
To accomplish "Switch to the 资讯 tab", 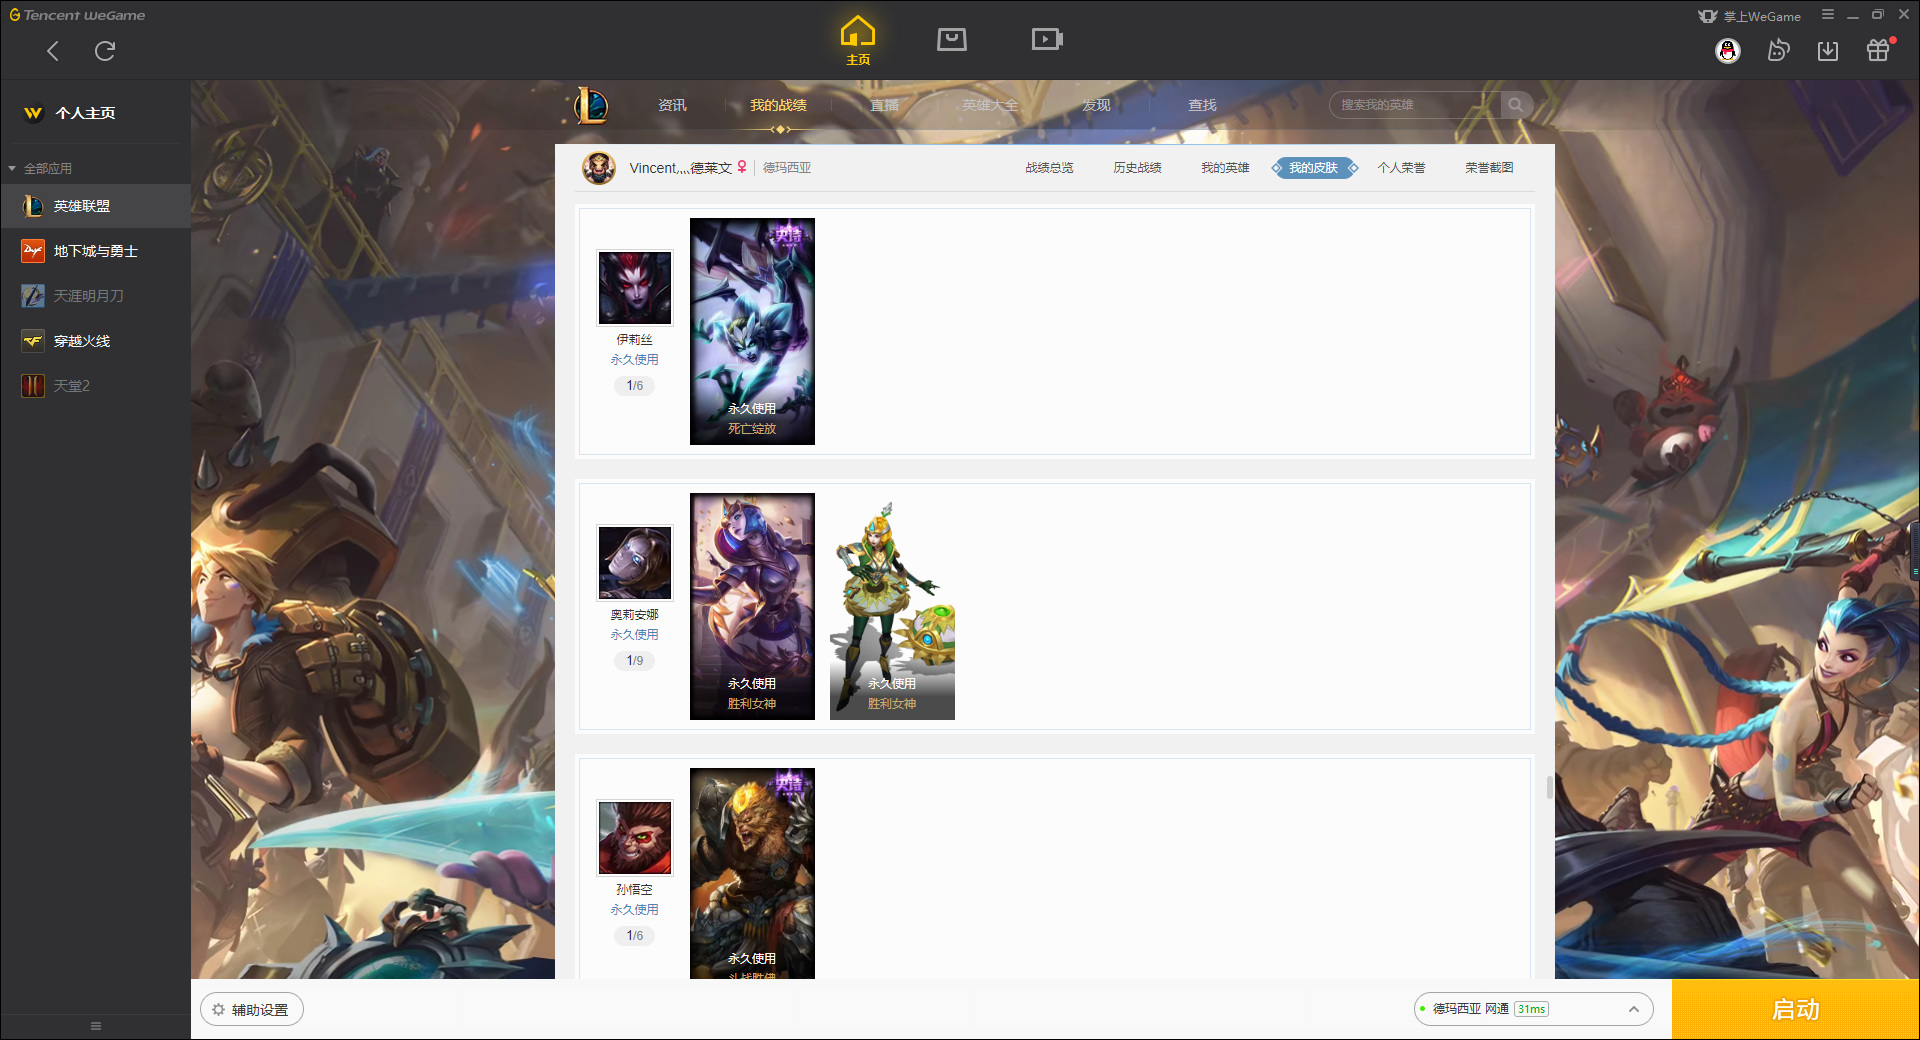I will [672, 105].
